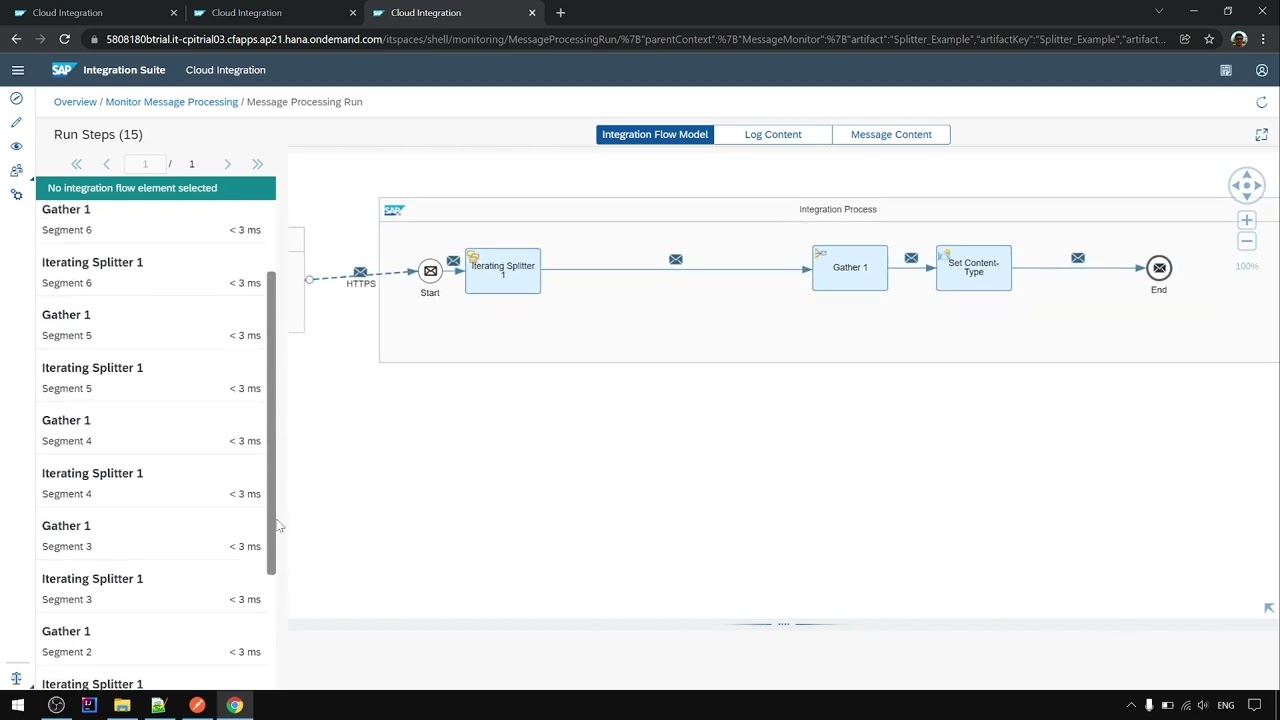The image size is (1280, 720).
Task: Click the run steps page number field
Action: (145, 164)
